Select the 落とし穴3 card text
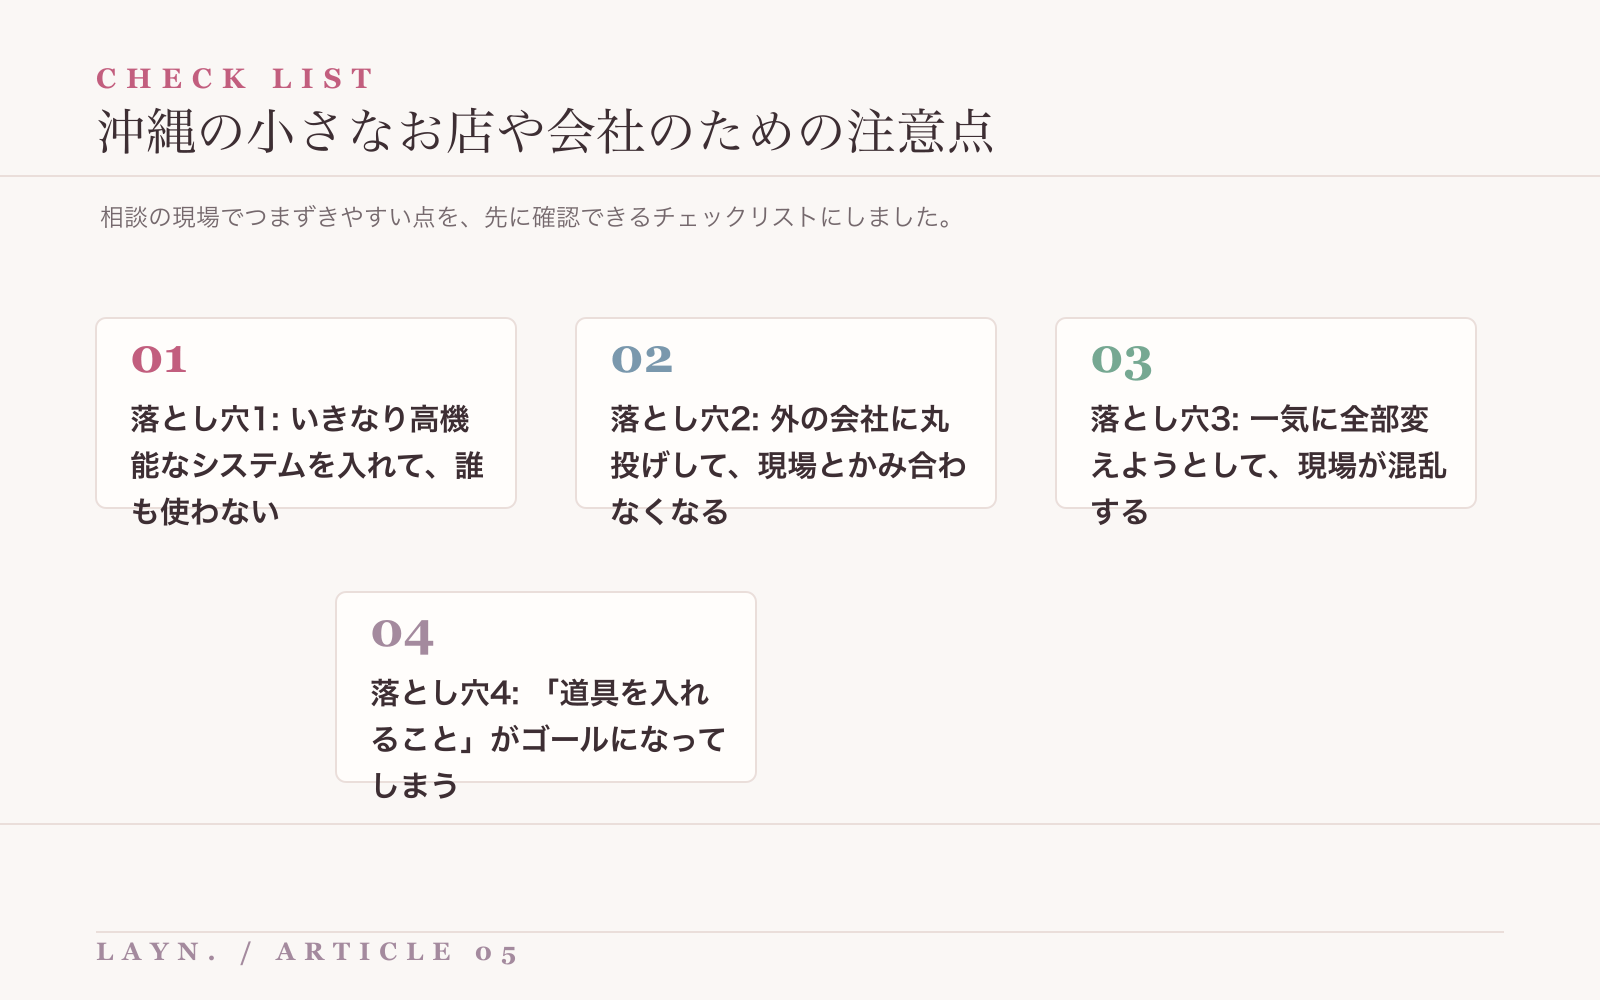 [1268, 465]
